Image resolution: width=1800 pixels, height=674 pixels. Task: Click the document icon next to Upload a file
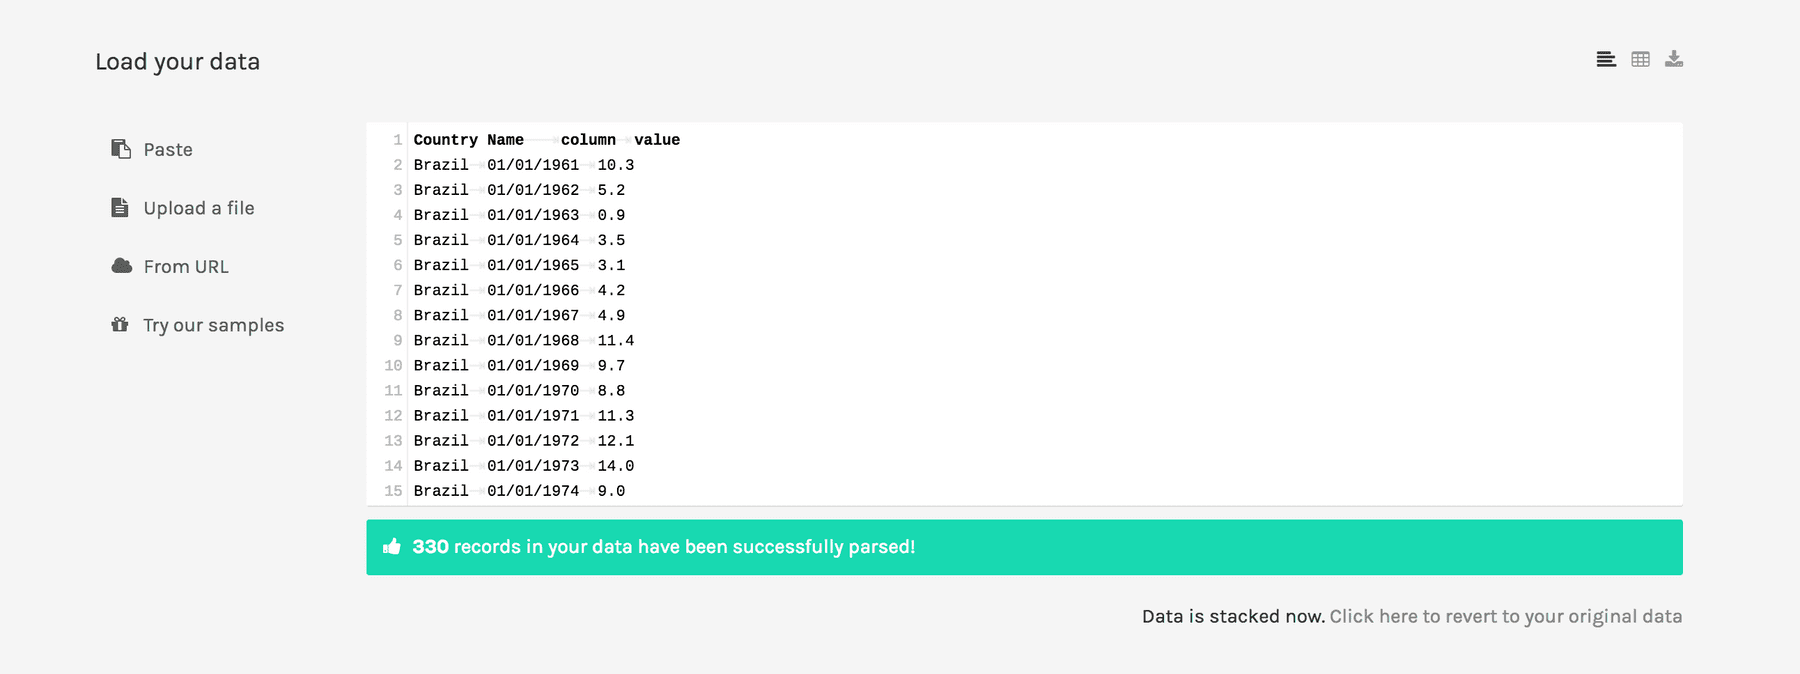[121, 207]
